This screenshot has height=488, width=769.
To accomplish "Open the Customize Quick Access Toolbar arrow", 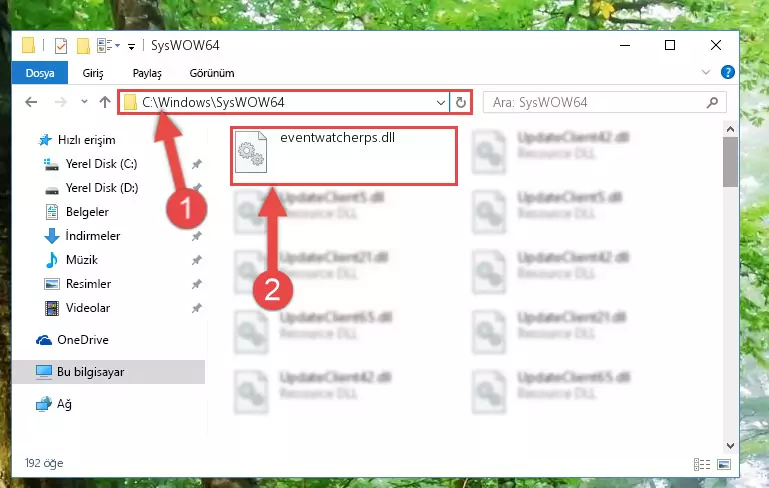I will (x=131, y=47).
